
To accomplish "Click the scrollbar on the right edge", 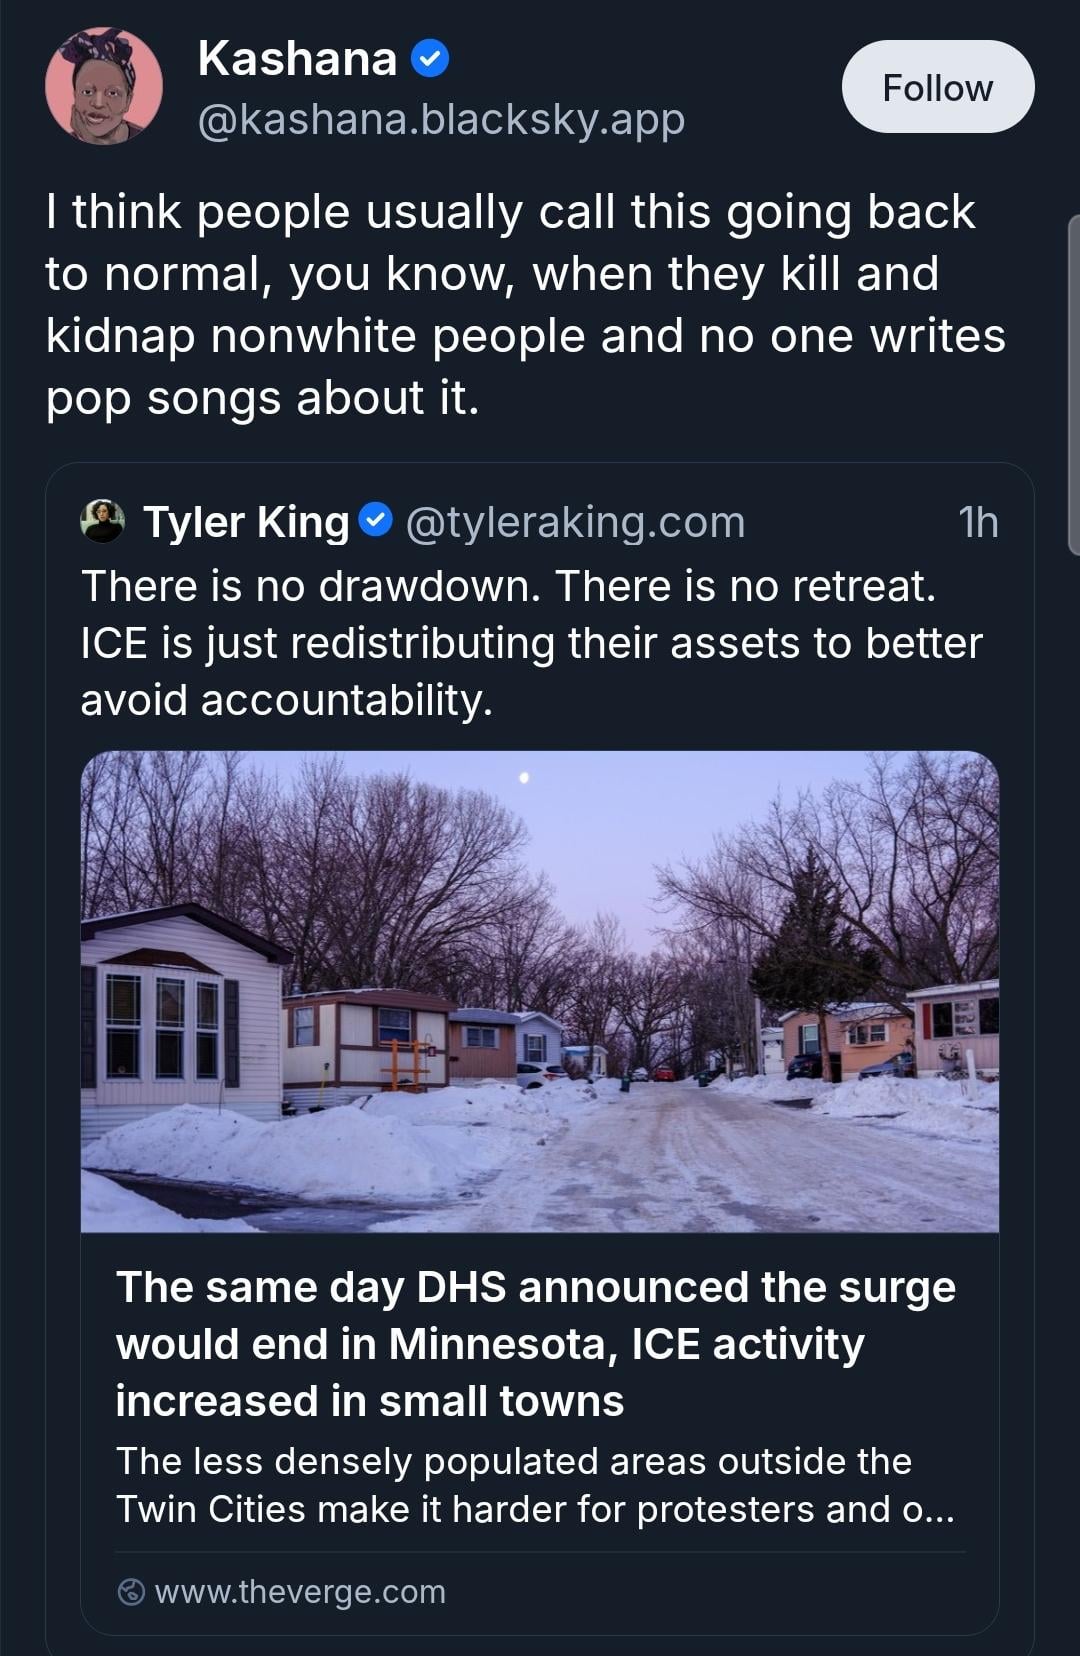I will (x=1074, y=385).
